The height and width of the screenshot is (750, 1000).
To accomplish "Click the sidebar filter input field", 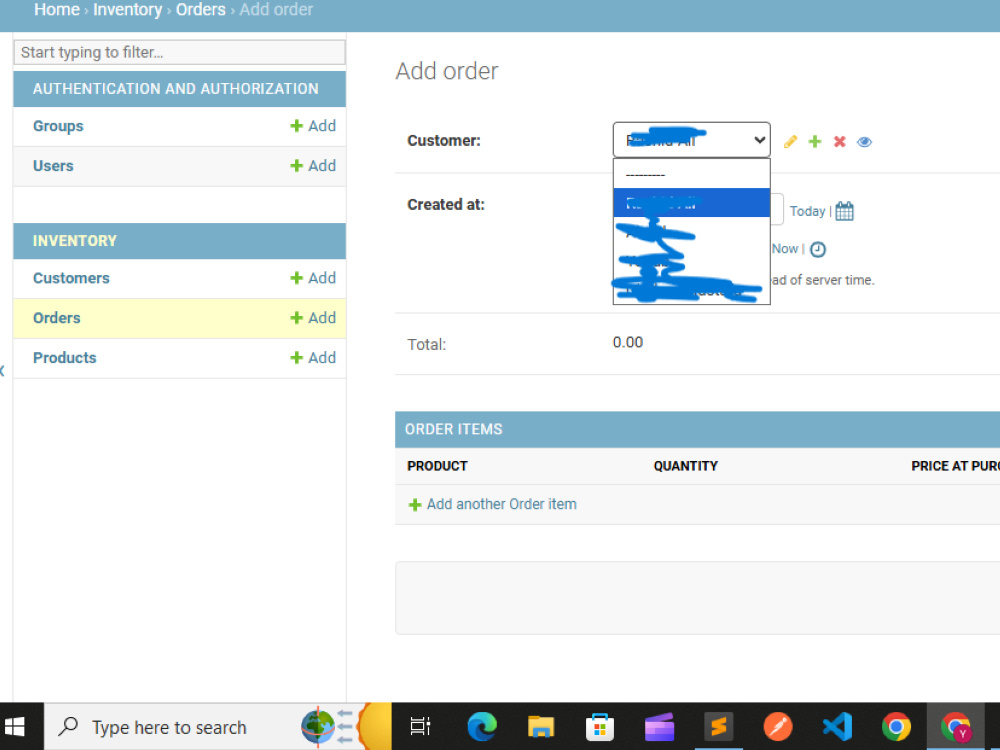I will [x=179, y=52].
